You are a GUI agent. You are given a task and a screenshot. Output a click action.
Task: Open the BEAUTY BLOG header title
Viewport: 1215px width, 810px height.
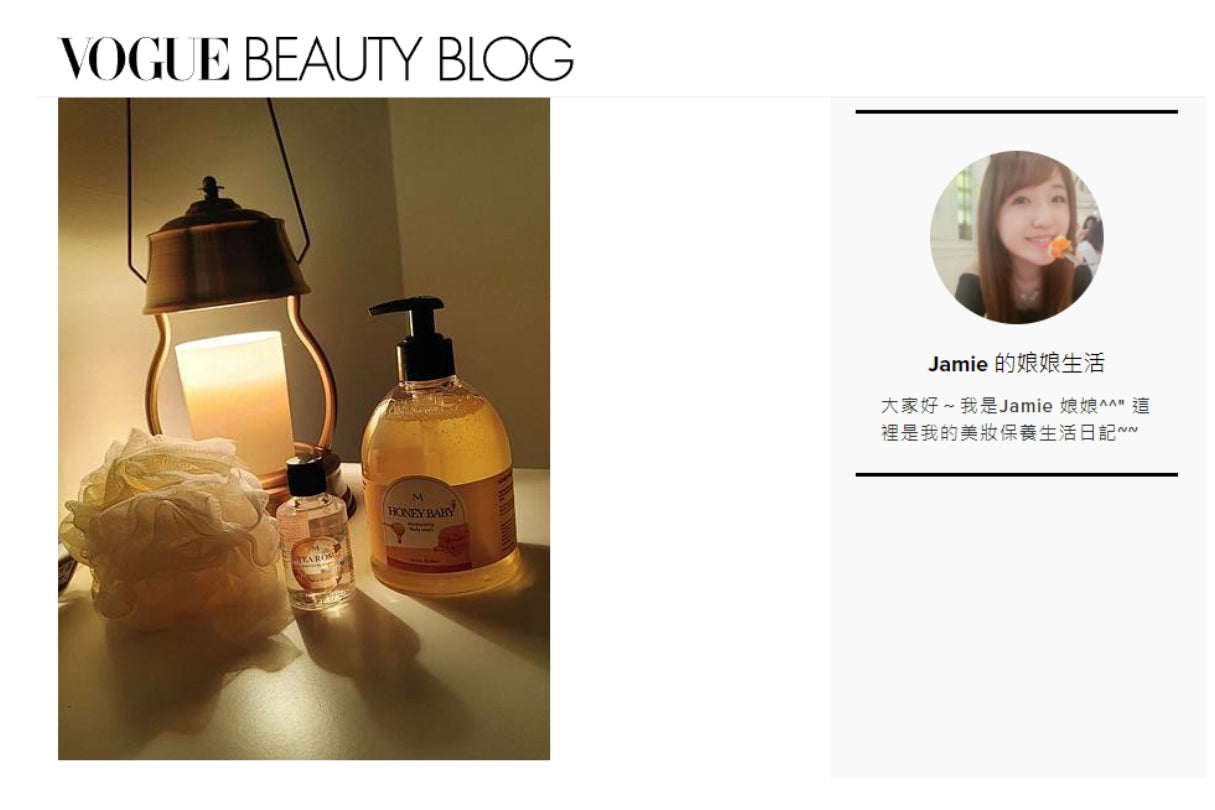[x=409, y=59]
